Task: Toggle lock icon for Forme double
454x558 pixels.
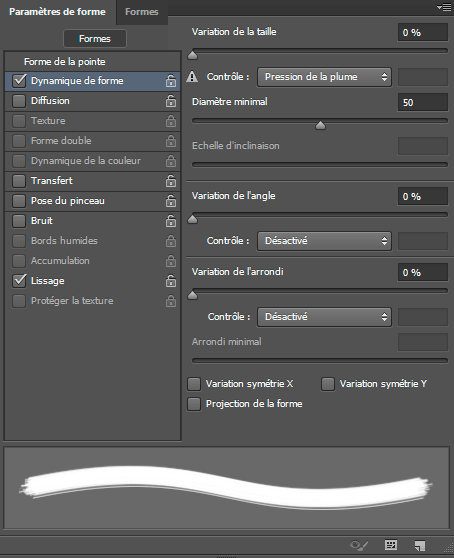Action: tap(171, 141)
